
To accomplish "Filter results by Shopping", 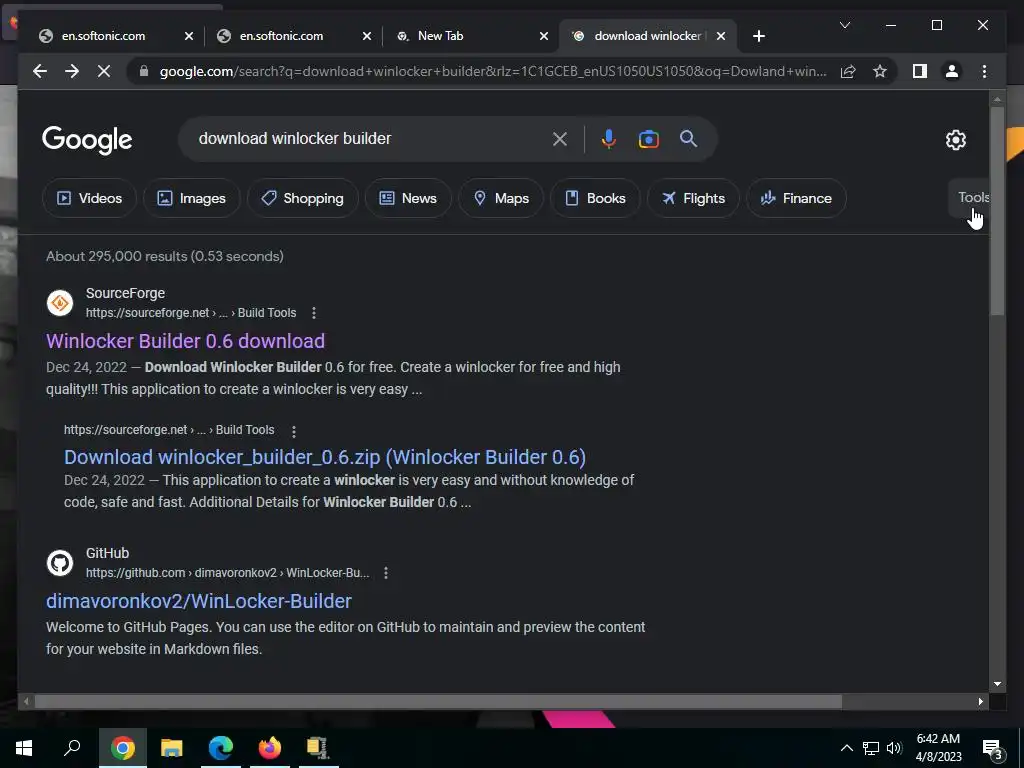I will tap(302, 198).
